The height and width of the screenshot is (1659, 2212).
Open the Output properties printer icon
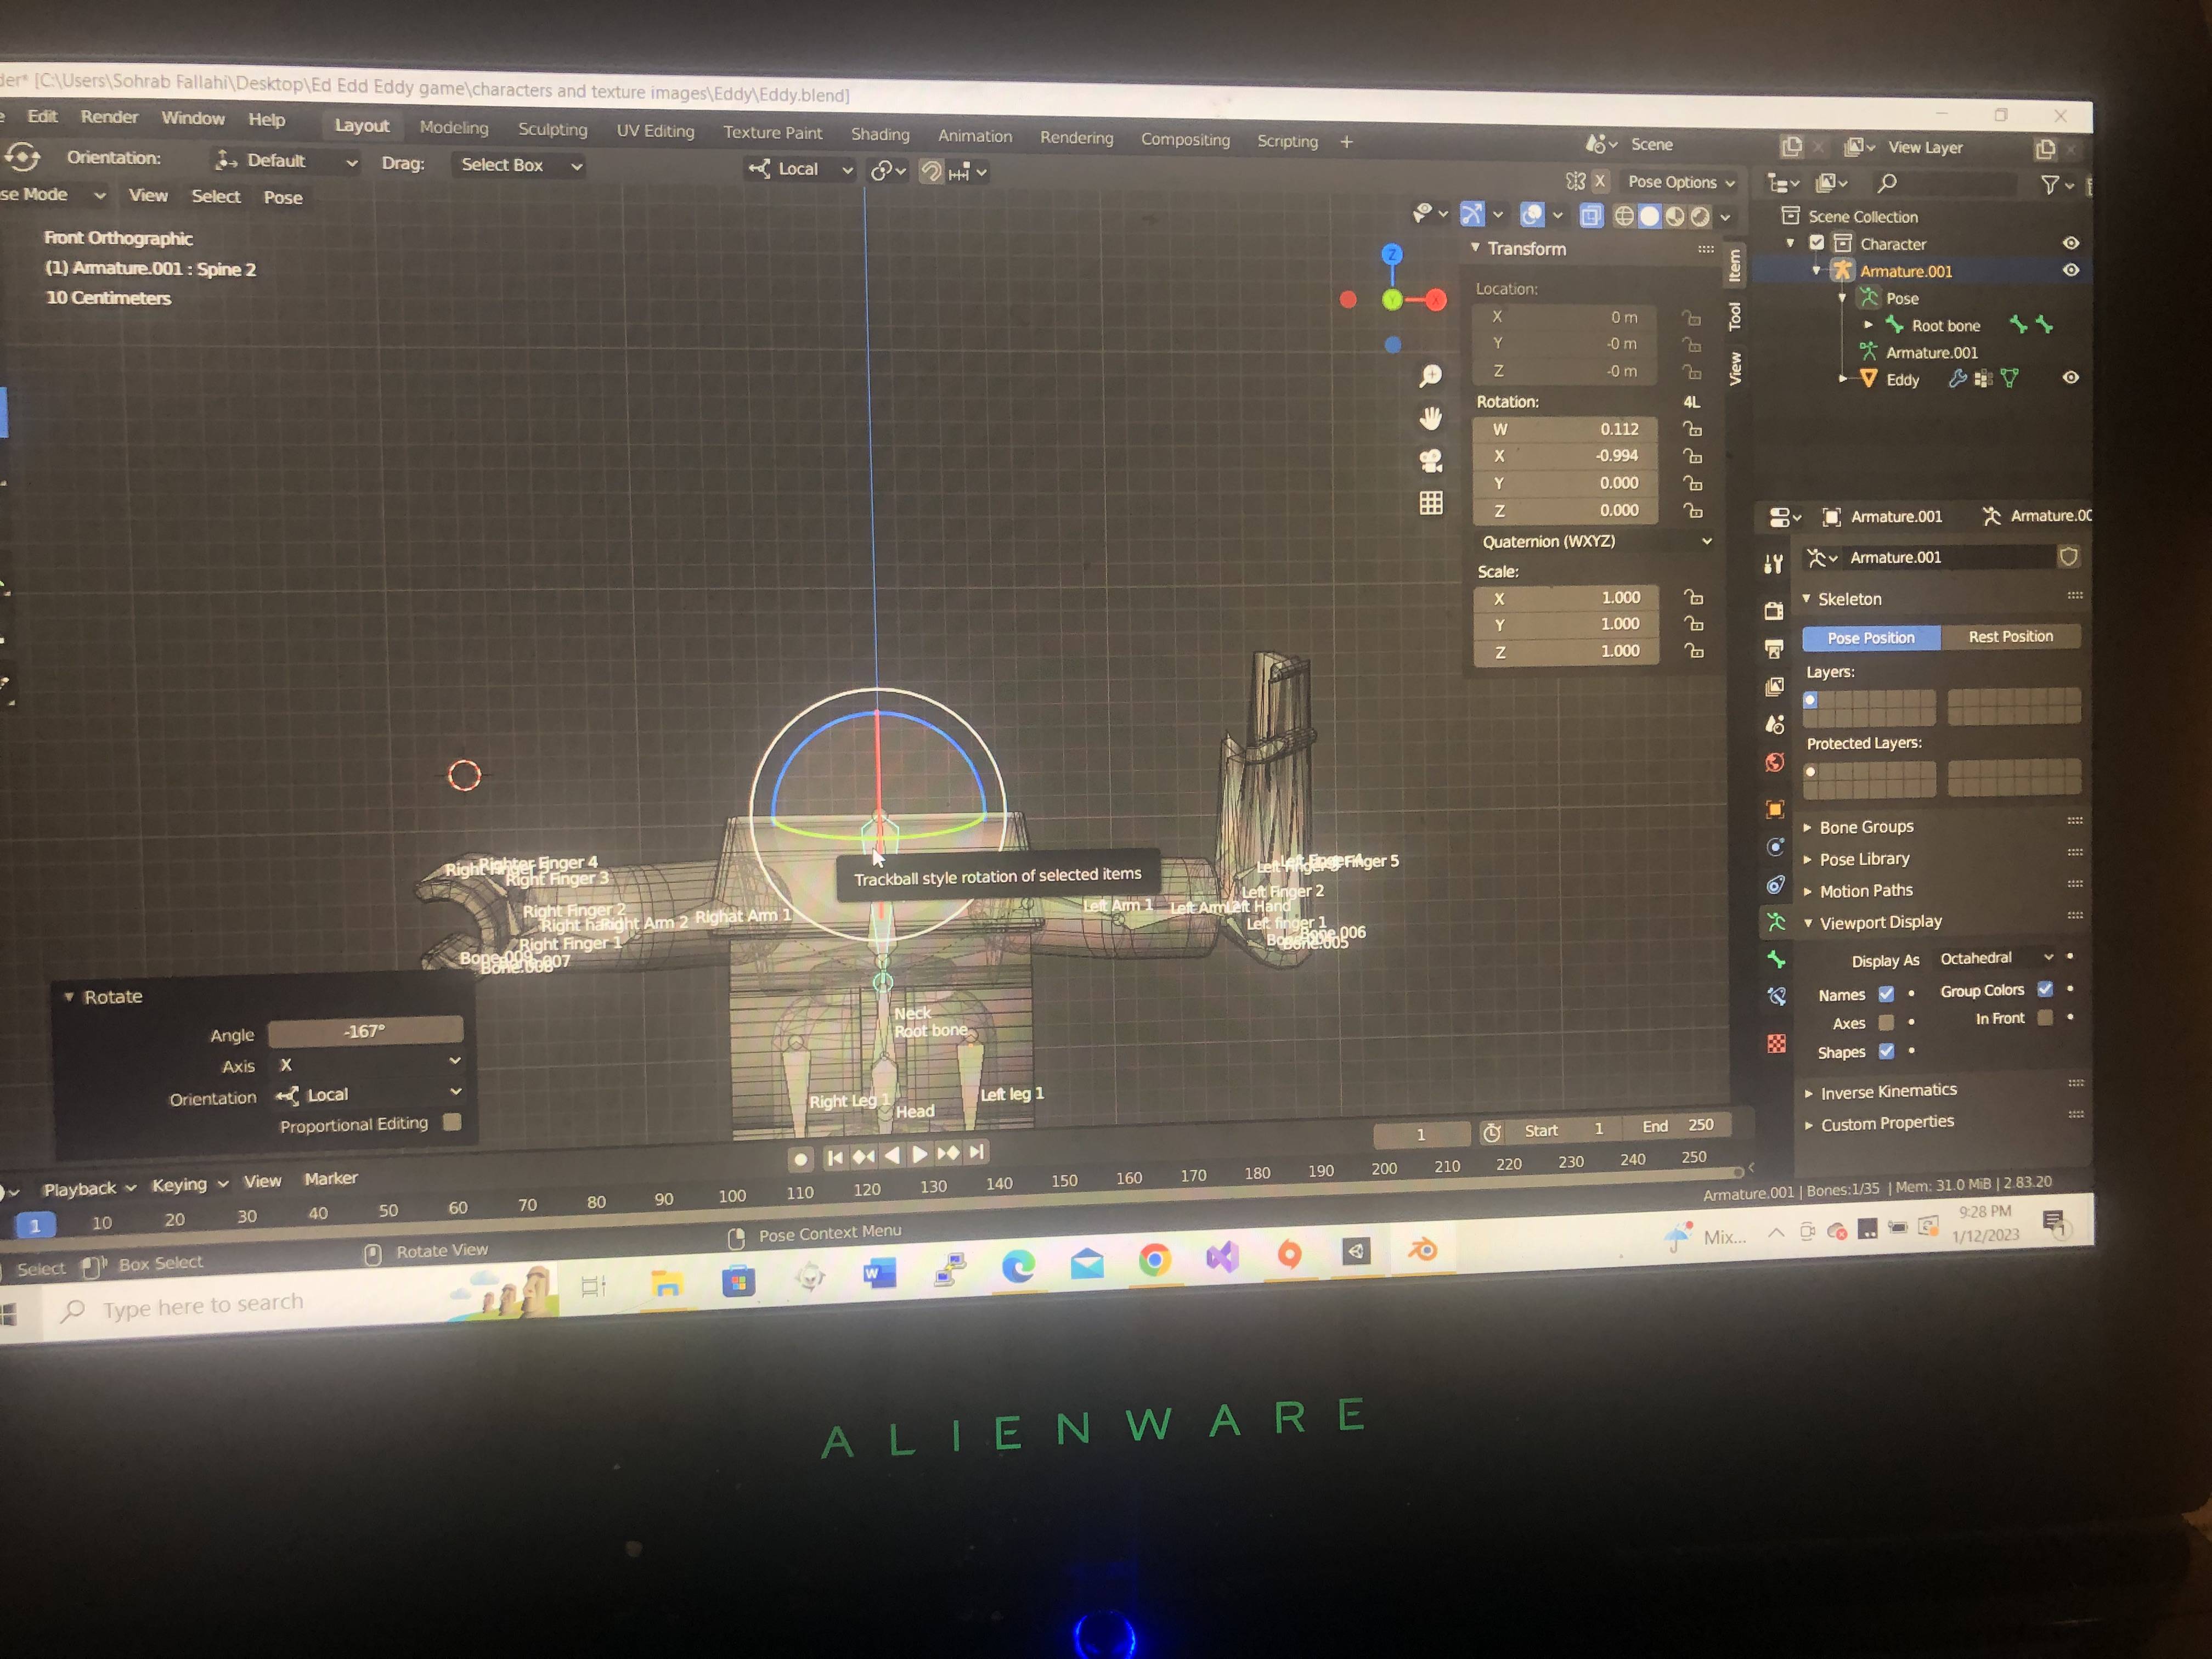1774,649
